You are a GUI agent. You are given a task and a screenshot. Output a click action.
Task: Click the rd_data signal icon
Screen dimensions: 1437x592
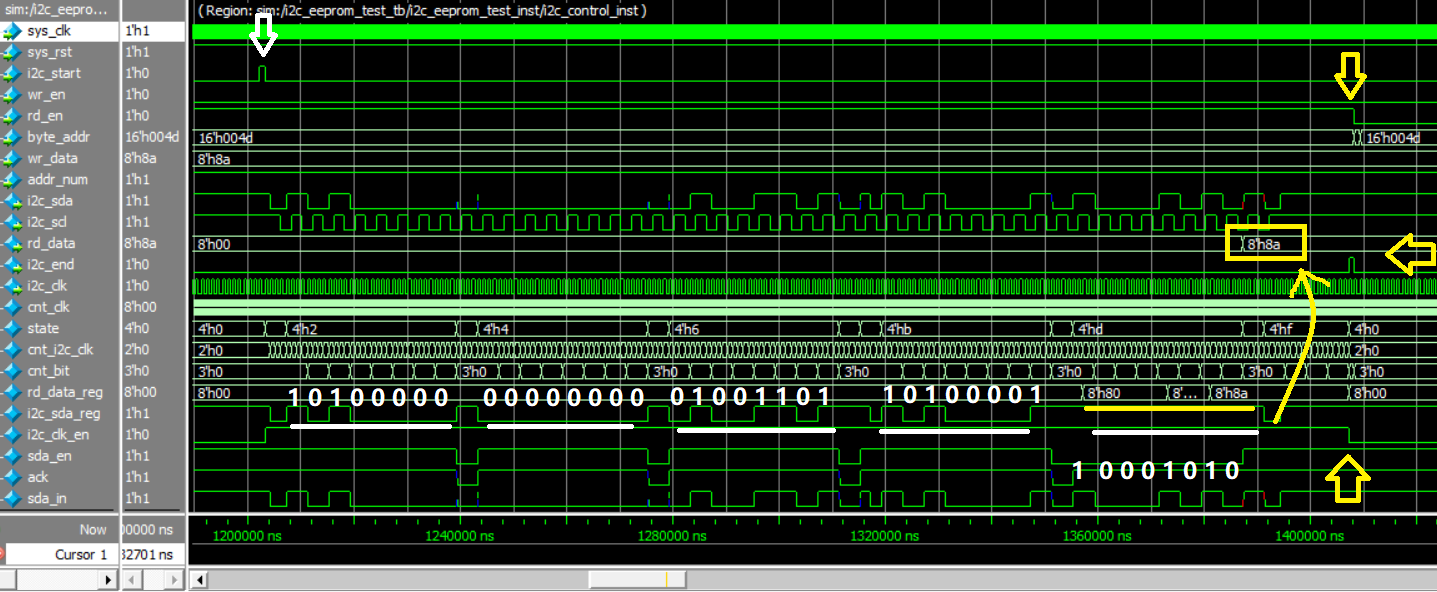pos(12,244)
